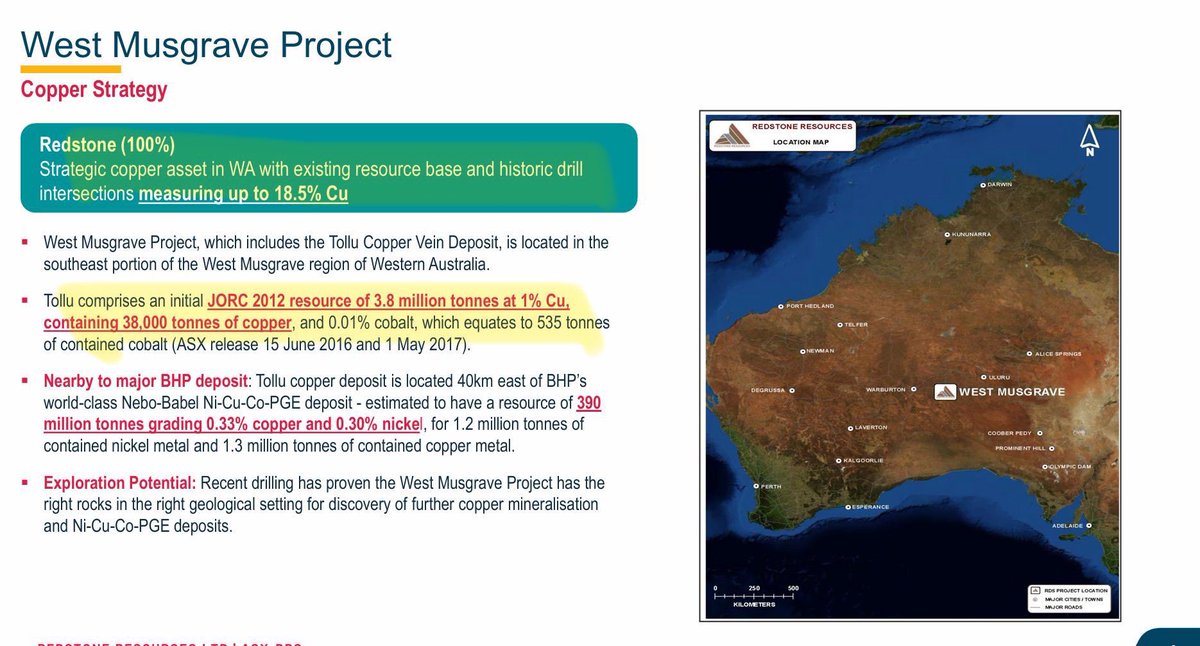Click the 'KILOMETERS' scale label
This screenshot has height=646, width=1200.
pos(754,604)
